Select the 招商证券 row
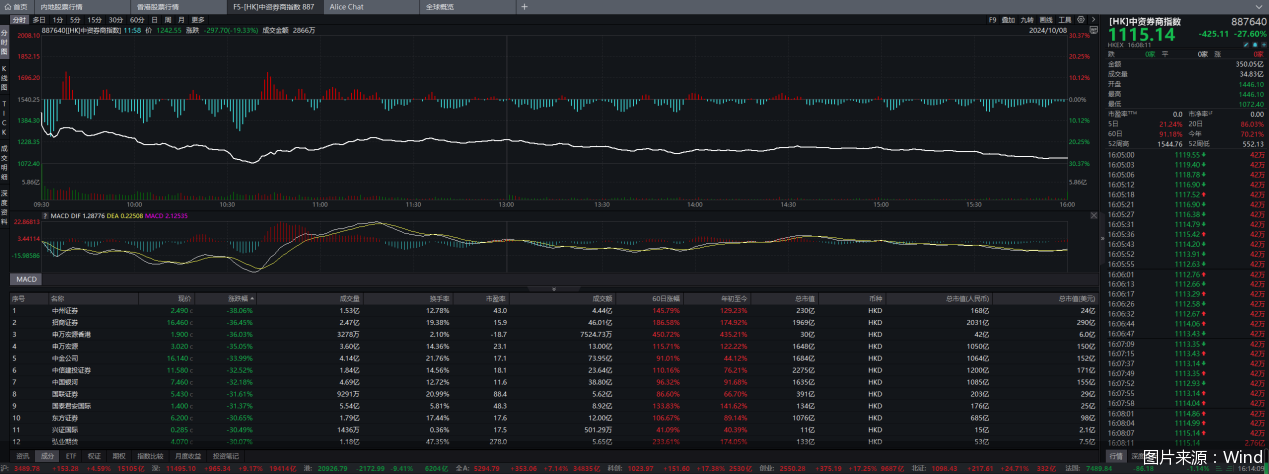Viewport: 1269px width, 474px height. [x=554, y=322]
